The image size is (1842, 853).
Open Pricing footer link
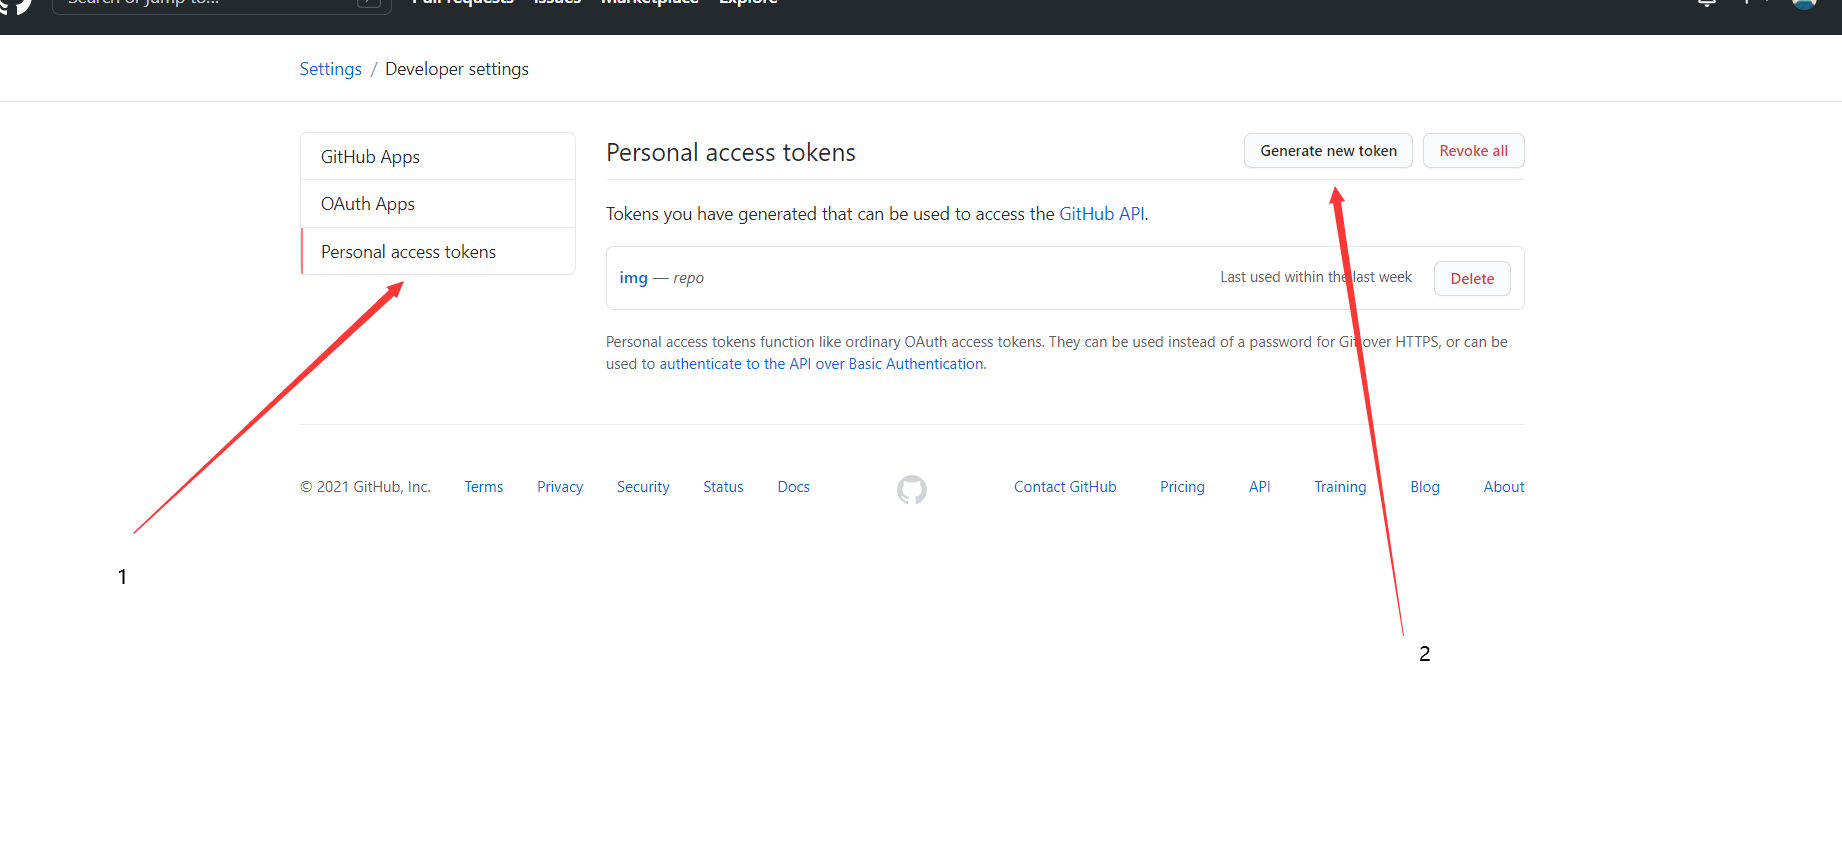point(1182,487)
